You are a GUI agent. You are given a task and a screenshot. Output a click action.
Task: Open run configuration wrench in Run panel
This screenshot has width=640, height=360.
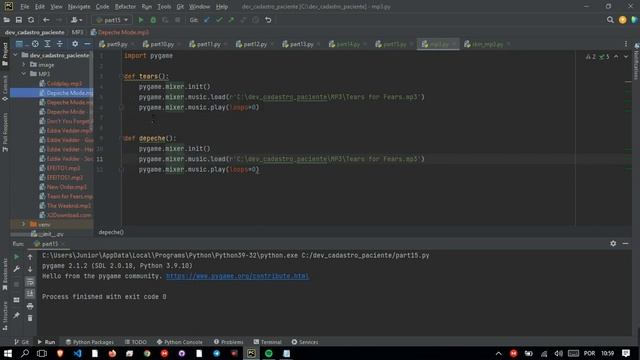point(16,269)
